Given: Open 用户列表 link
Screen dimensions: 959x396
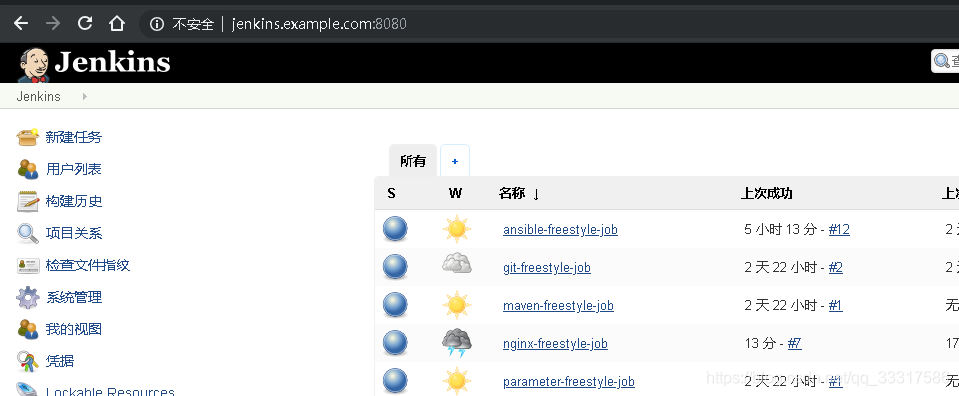Looking at the screenshot, I should 74,169.
